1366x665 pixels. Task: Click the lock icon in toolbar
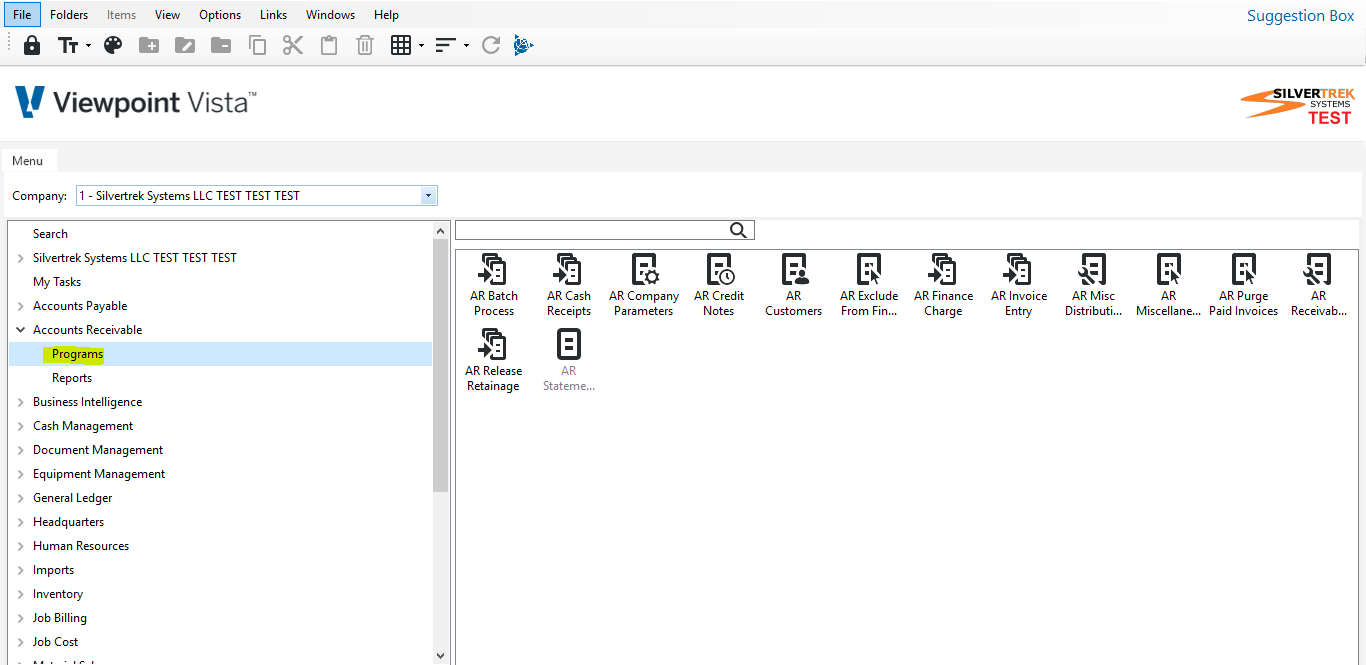(32, 45)
